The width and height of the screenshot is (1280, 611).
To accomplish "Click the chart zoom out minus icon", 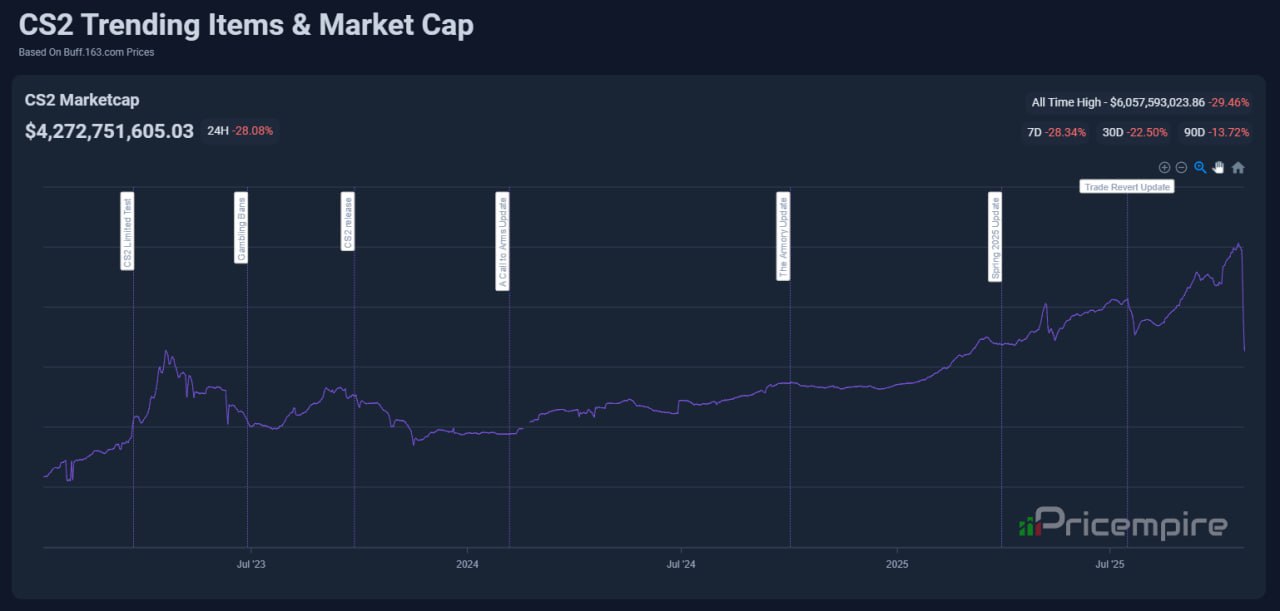I will [x=1181, y=168].
